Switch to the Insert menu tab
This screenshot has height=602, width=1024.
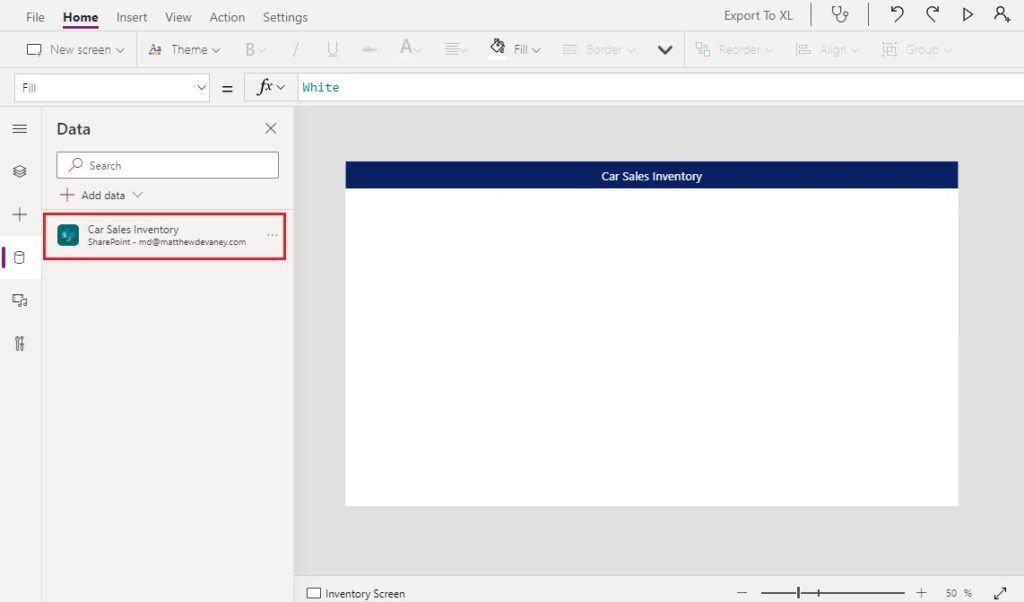[131, 16]
